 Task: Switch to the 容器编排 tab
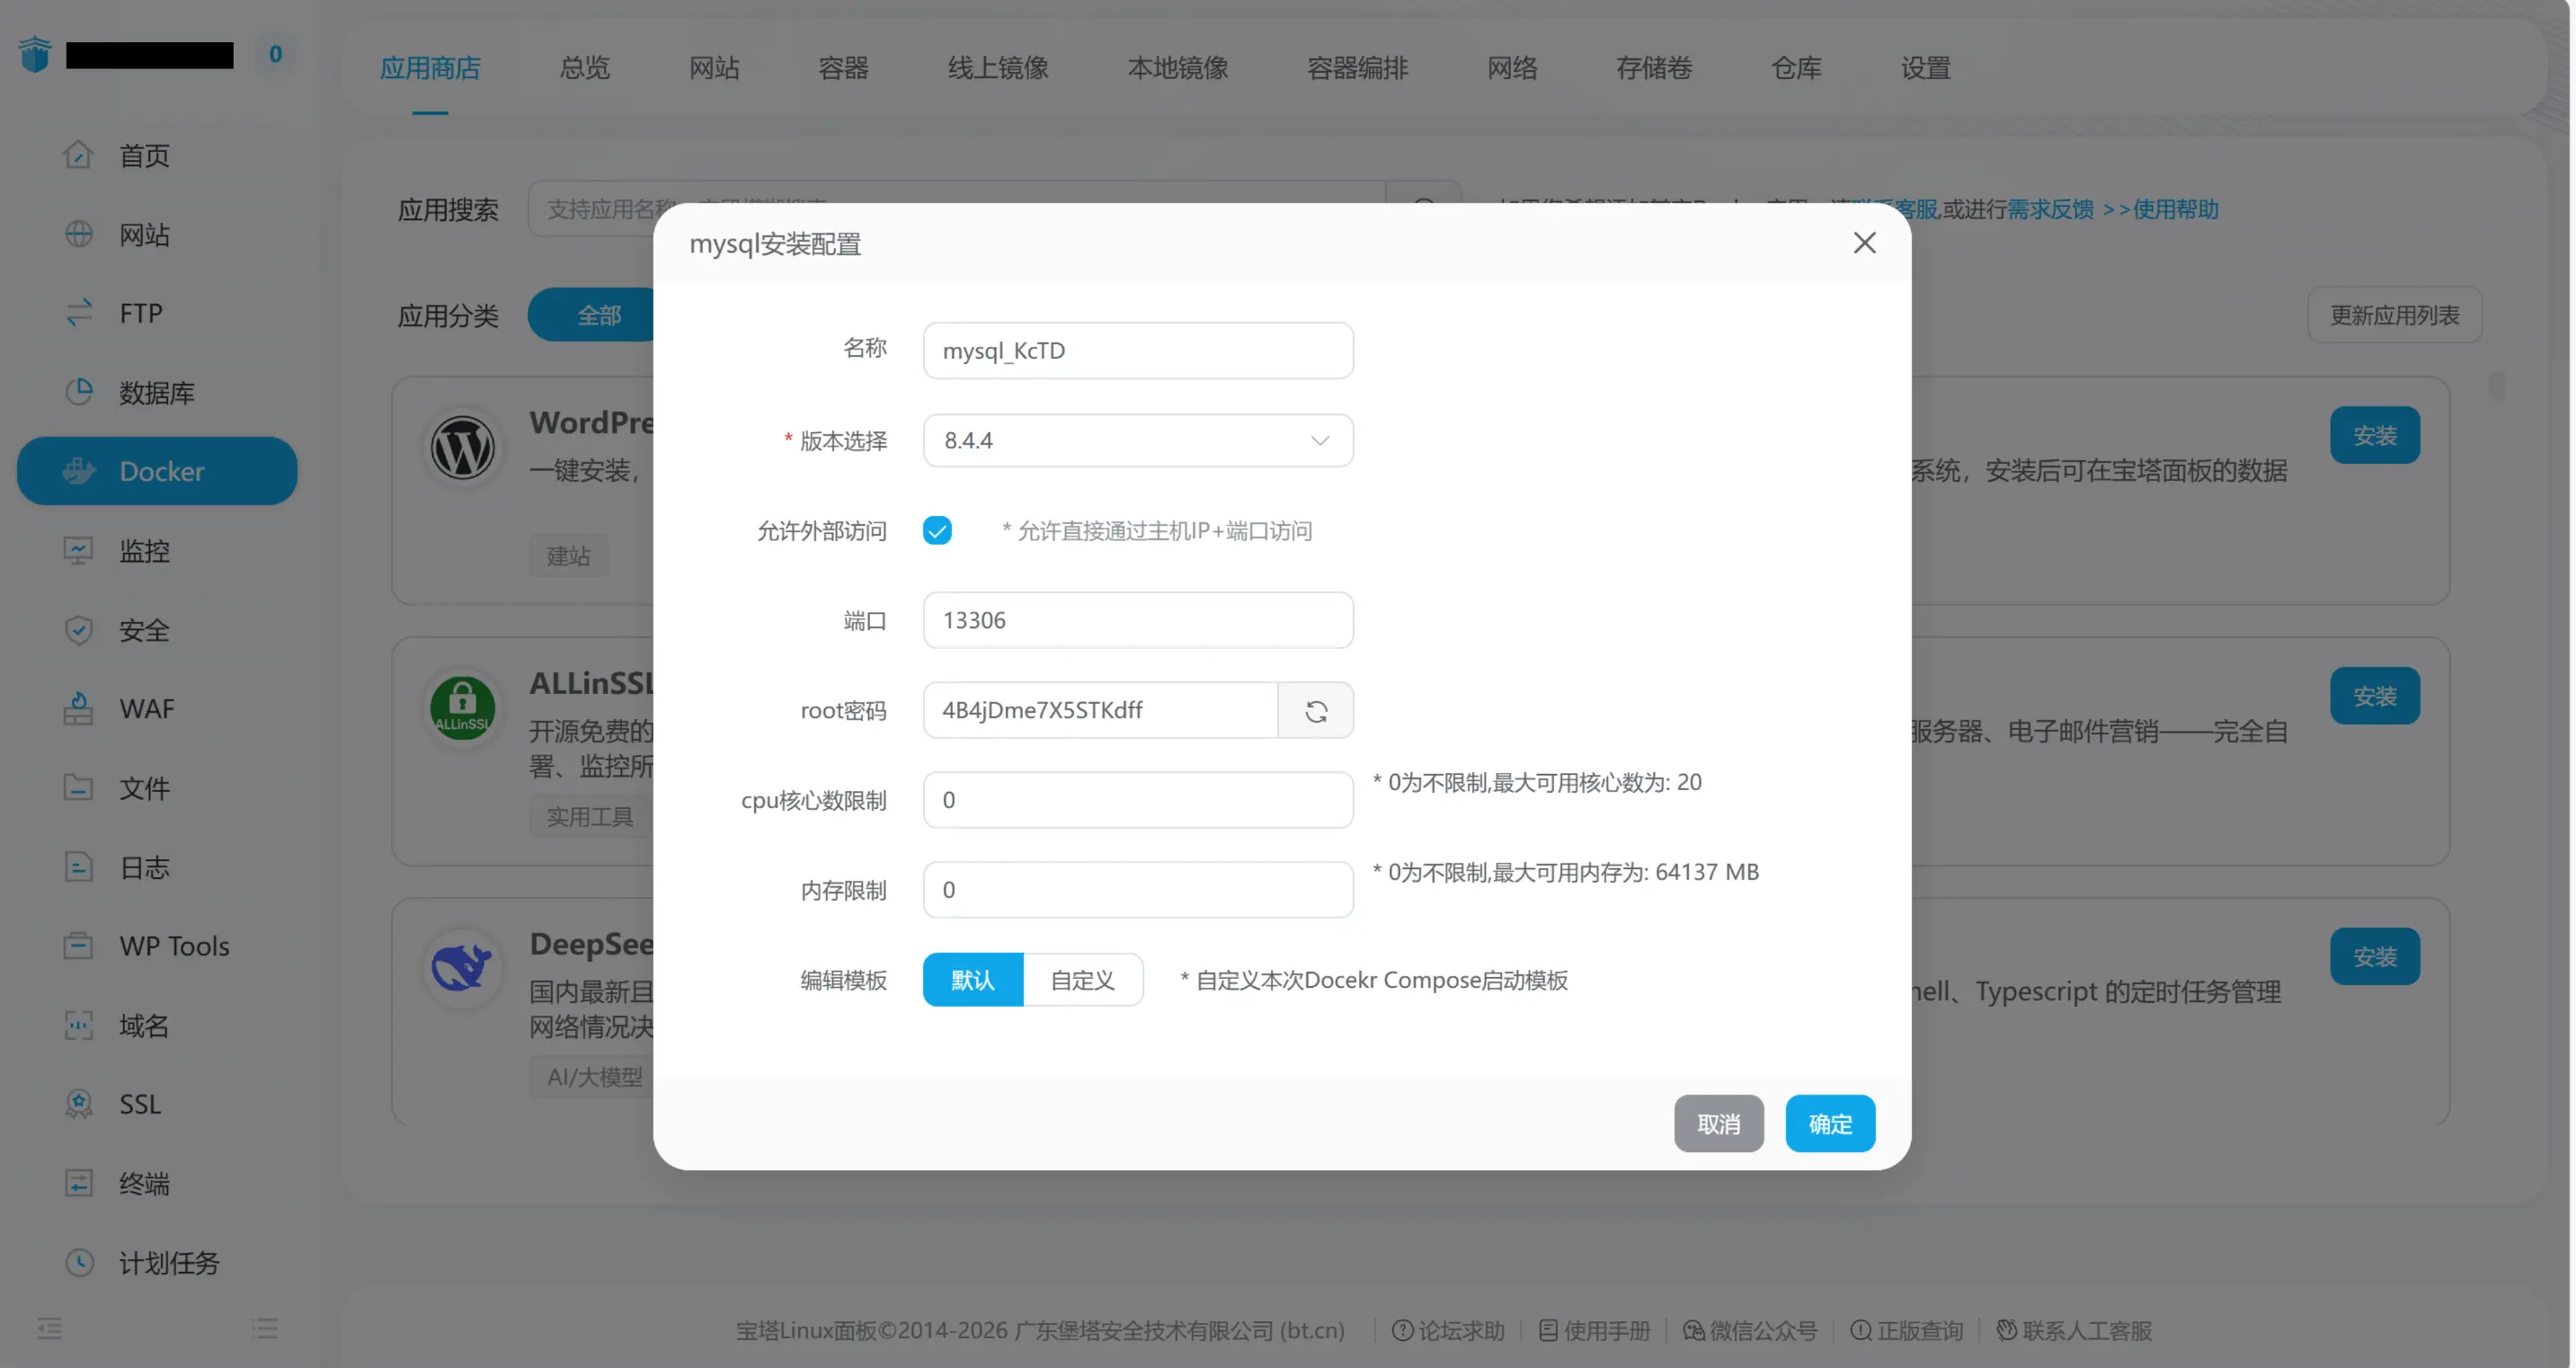coord(1358,68)
